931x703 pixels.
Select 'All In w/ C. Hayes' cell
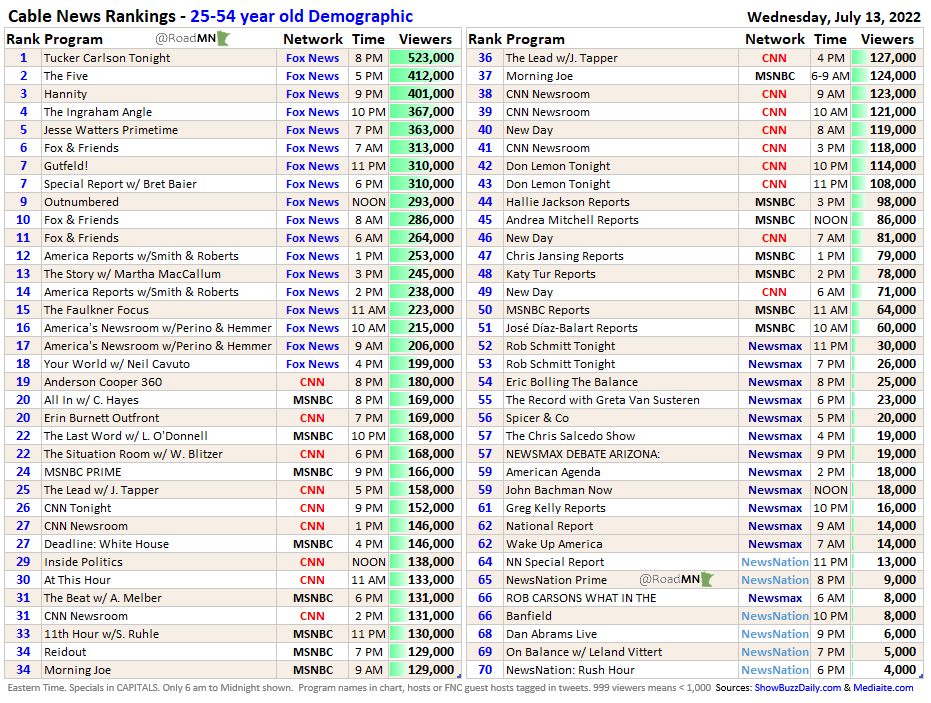point(159,400)
